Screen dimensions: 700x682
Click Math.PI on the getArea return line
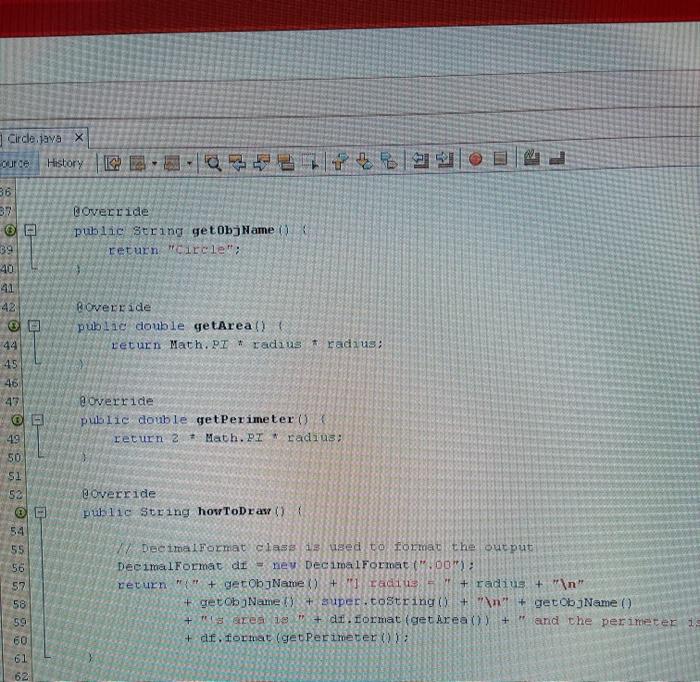[x=199, y=345]
